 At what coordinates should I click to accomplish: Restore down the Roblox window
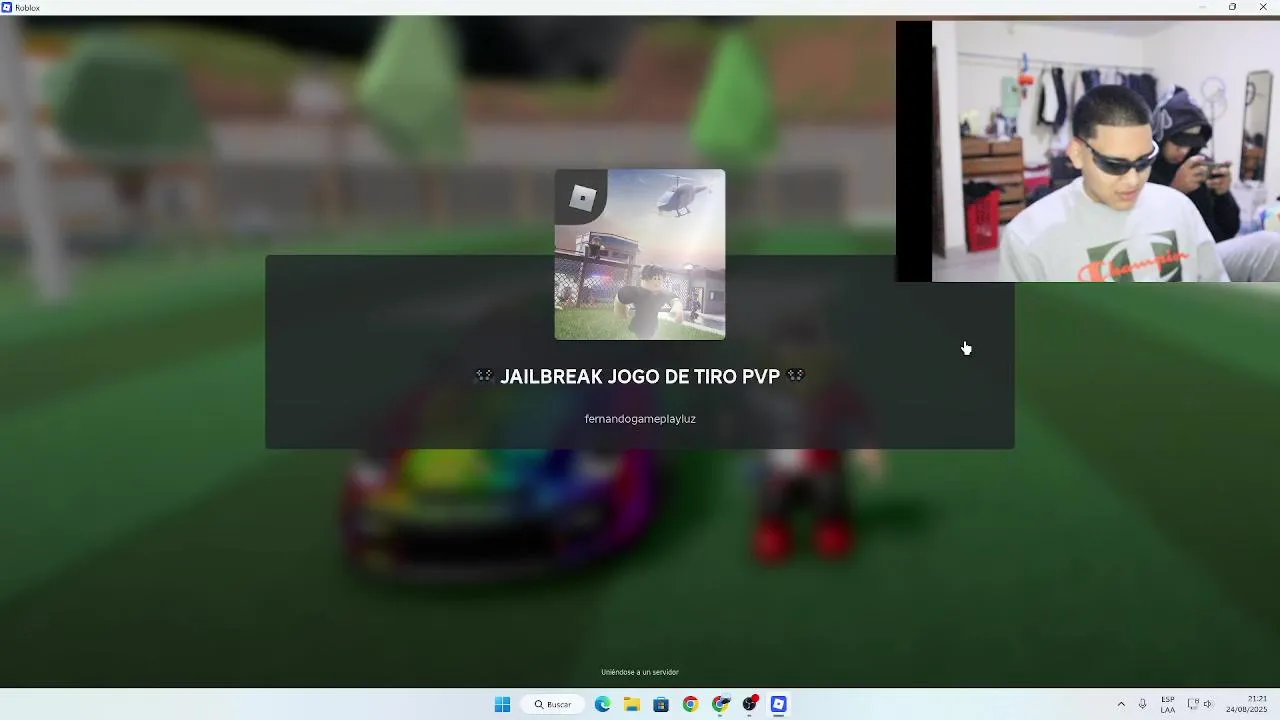pyautogui.click(x=1232, y=7)
